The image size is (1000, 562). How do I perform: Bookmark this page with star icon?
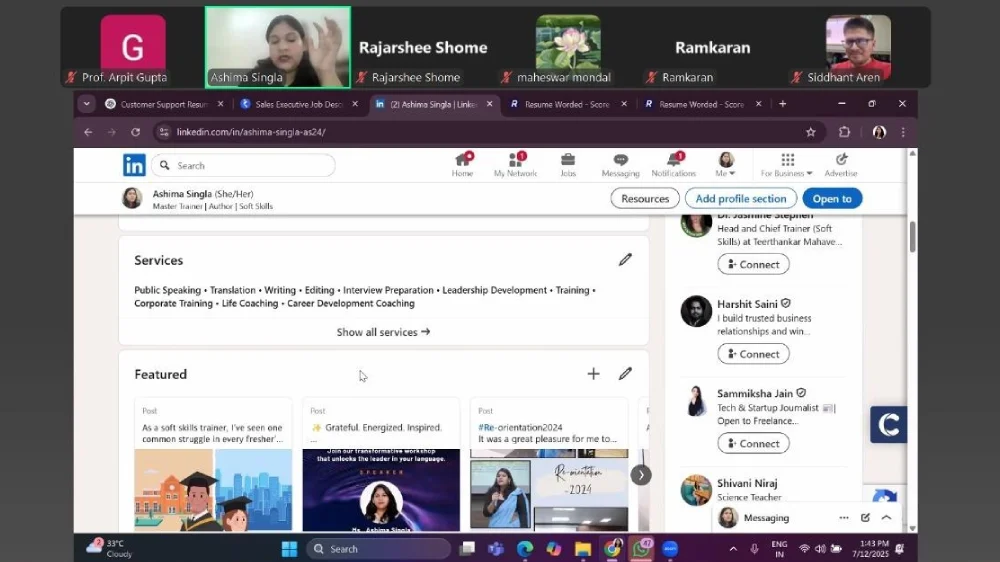811,132
